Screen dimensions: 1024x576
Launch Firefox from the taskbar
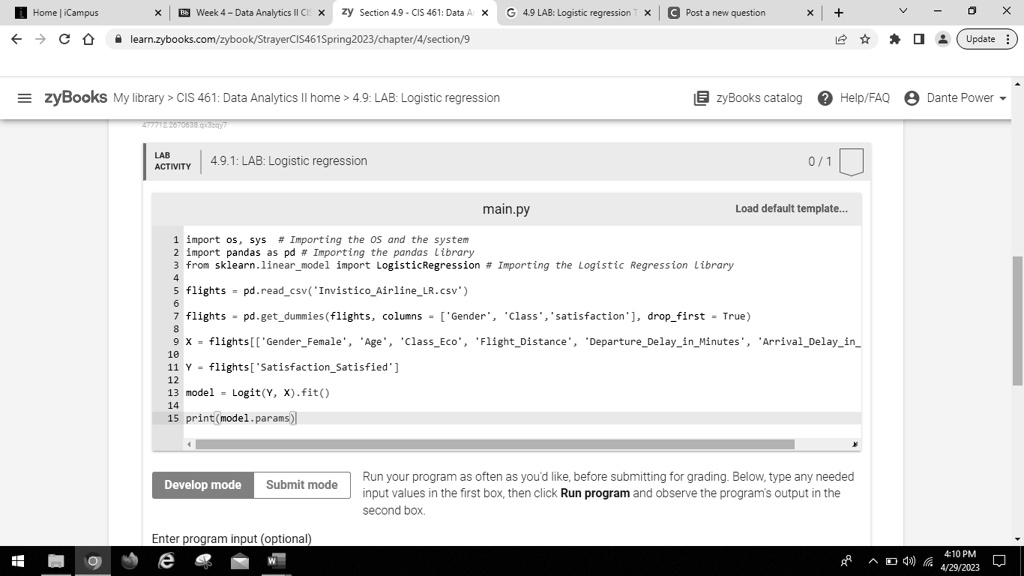coord(128,561)
